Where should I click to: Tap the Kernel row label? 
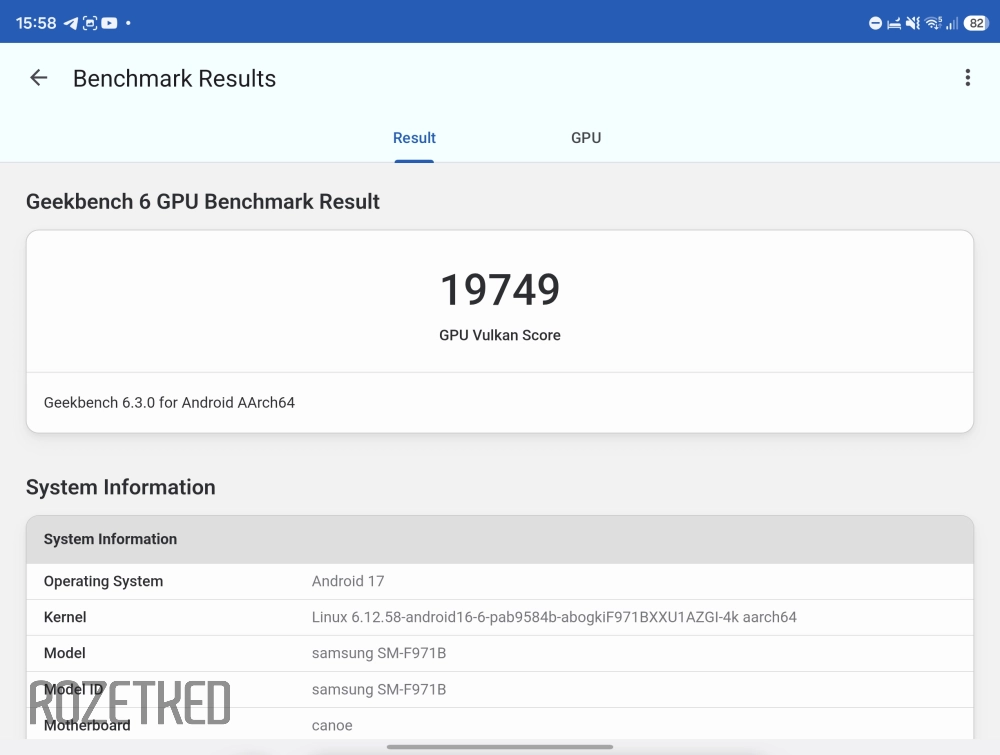pyautogui.click(x=65, y=617)
